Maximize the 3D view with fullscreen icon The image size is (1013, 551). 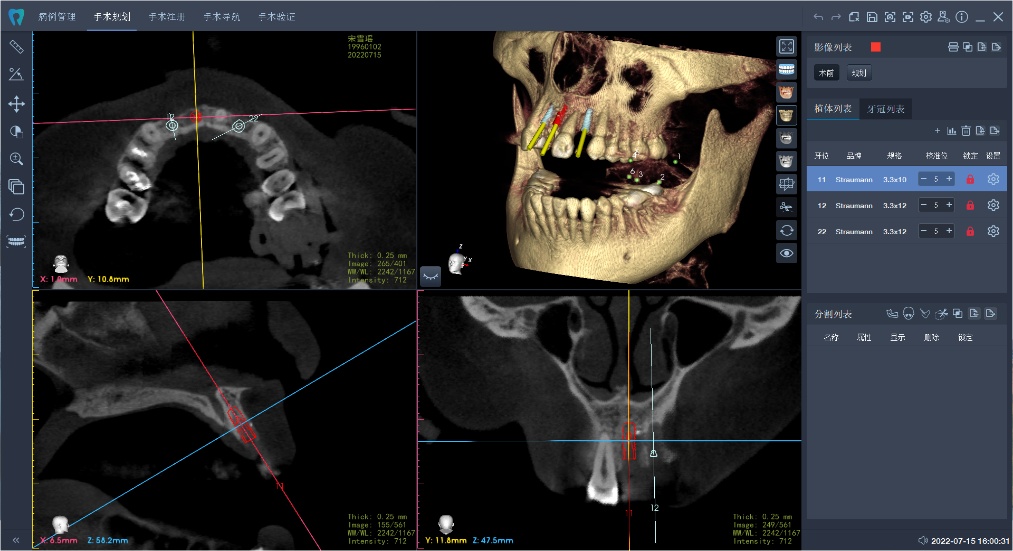coord(786,47)
